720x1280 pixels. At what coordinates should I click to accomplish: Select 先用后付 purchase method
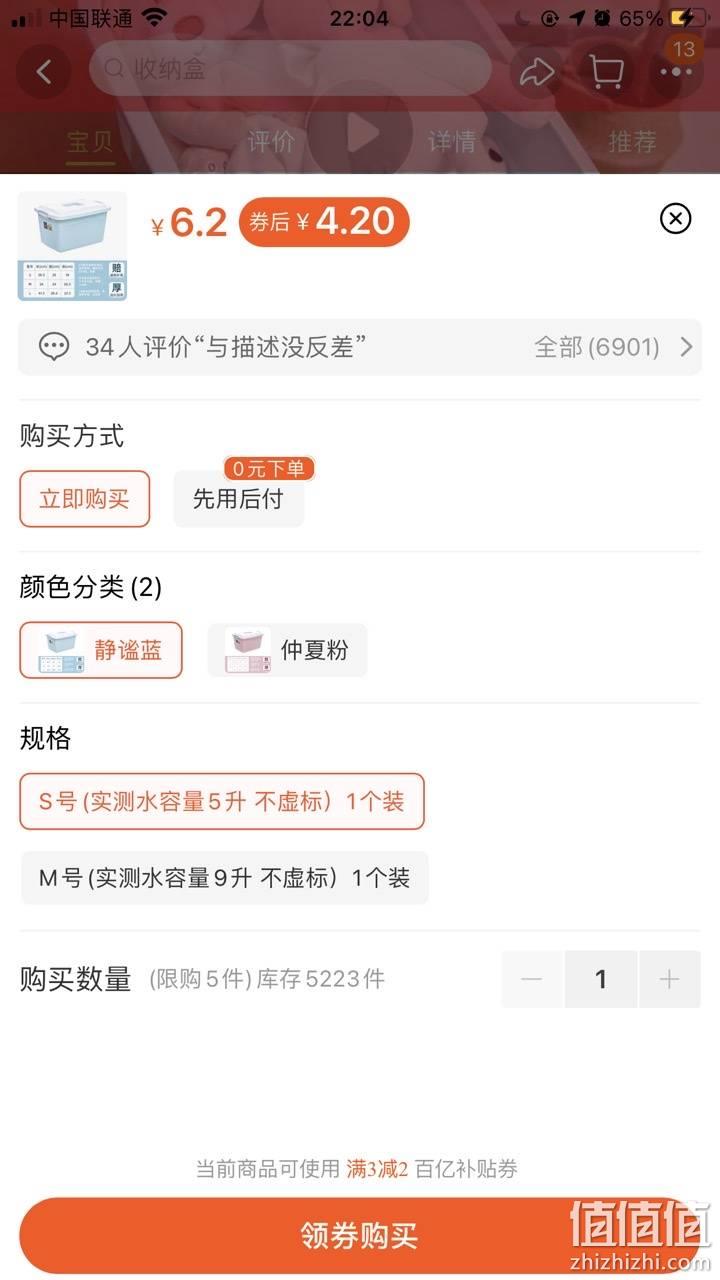point(238,499)
